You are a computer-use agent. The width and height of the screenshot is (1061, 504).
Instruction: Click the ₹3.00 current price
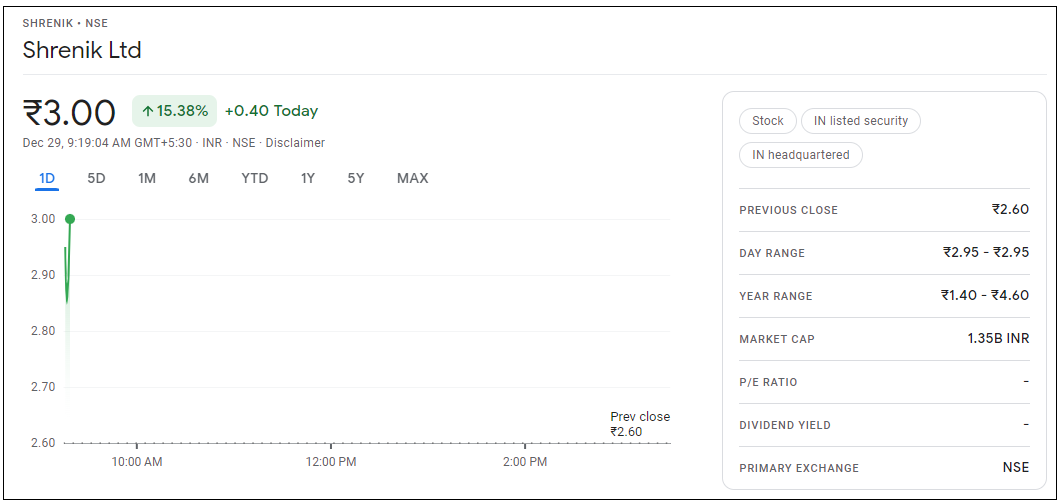coord(69,112)
